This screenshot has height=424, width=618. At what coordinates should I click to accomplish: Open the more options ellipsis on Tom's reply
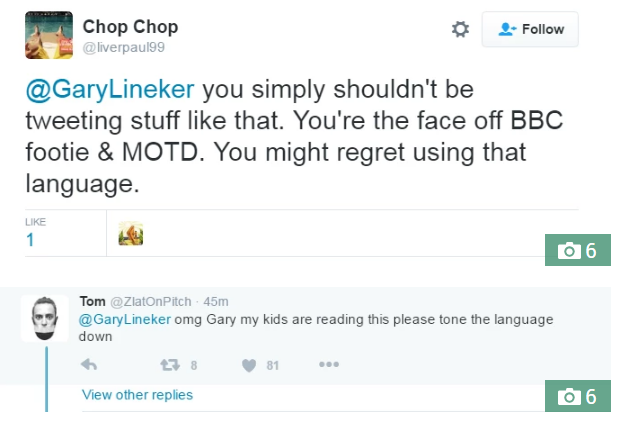pos(329,364)
